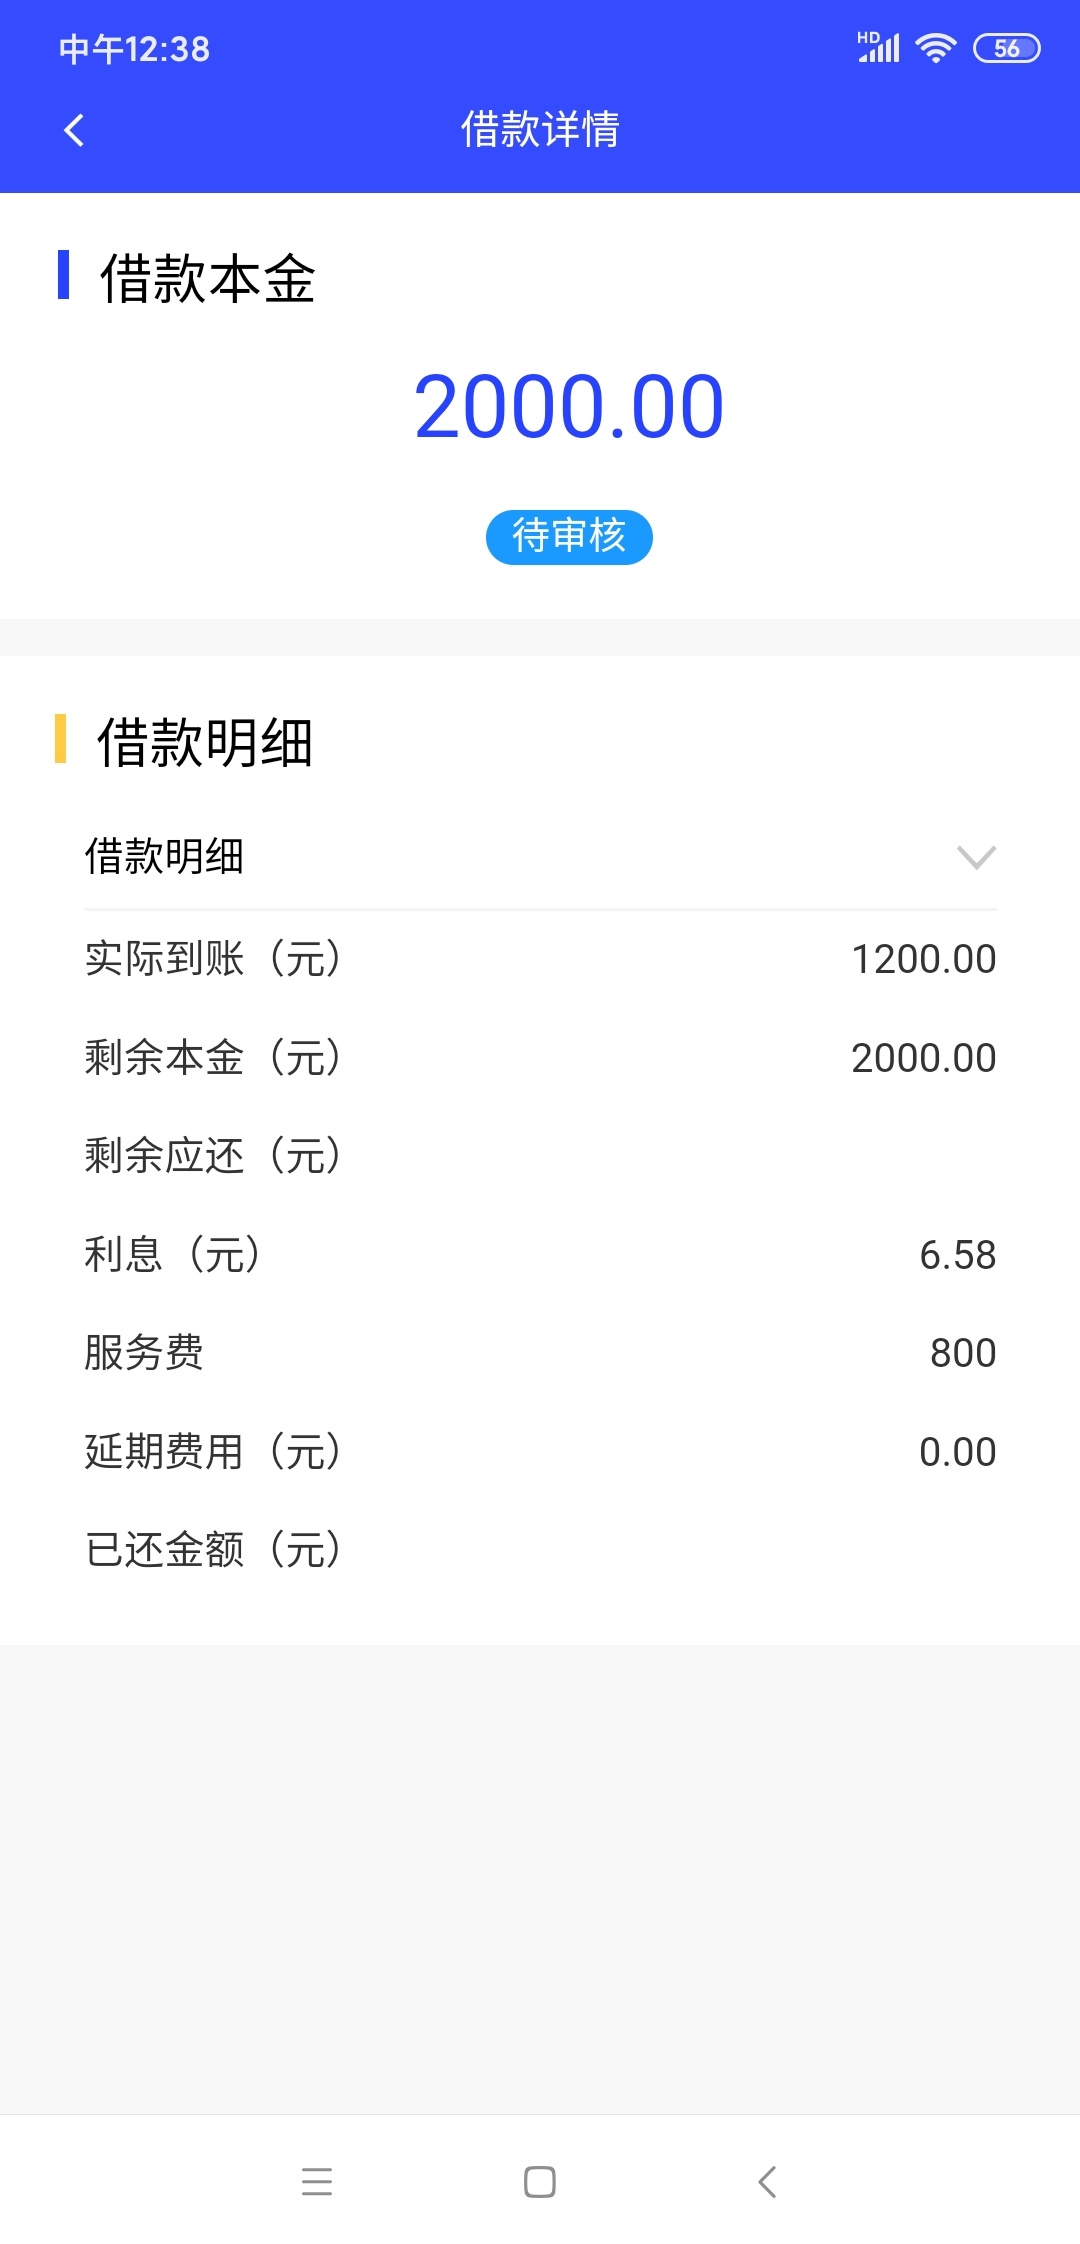Tap the 利息 value 6.58
Image resolution: width=1080 pixels, height=2244 pixels.
957,1255
